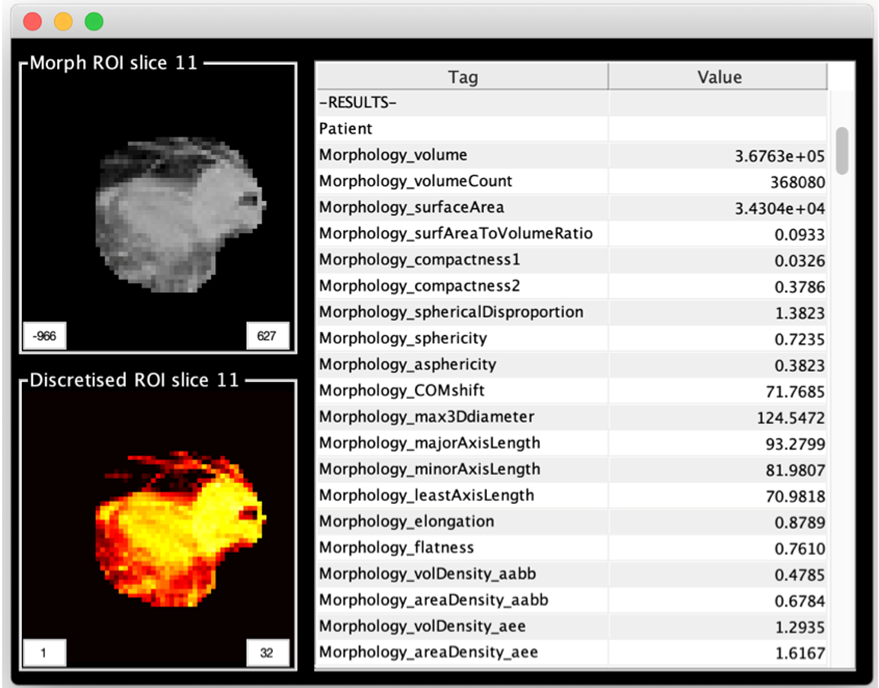Screen dimensions: 879x688
Task: Select the Morphology_areaDensity_aabb row
Action: pyautogui.click(x=572, y=600)
